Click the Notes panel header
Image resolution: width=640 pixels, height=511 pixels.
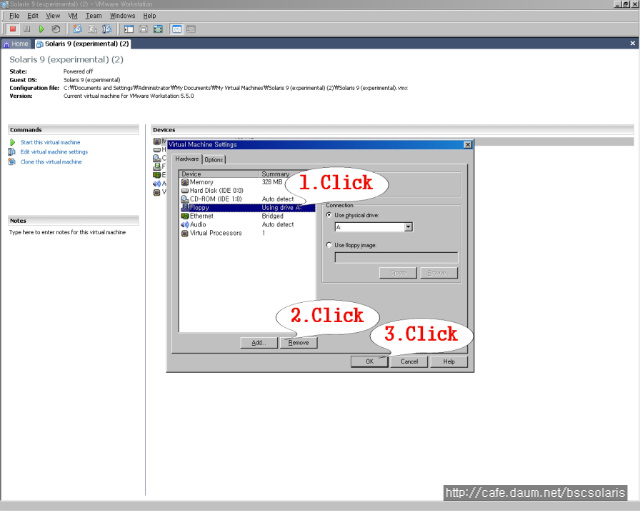73,220
